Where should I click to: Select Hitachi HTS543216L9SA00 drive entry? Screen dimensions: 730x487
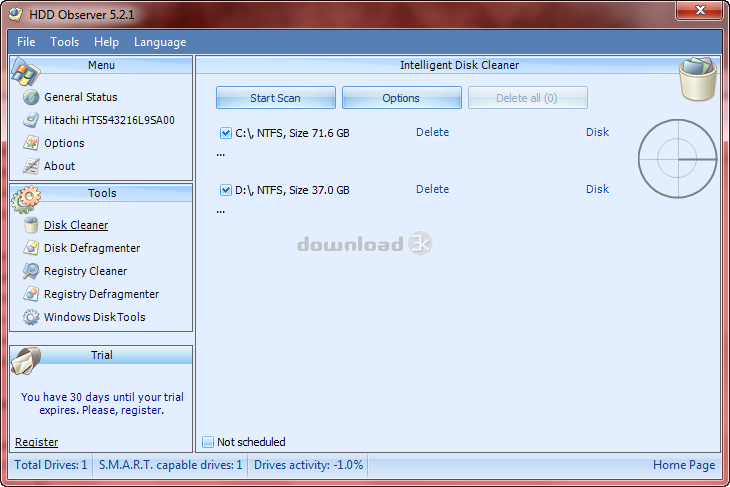click(x=109, y=120)
